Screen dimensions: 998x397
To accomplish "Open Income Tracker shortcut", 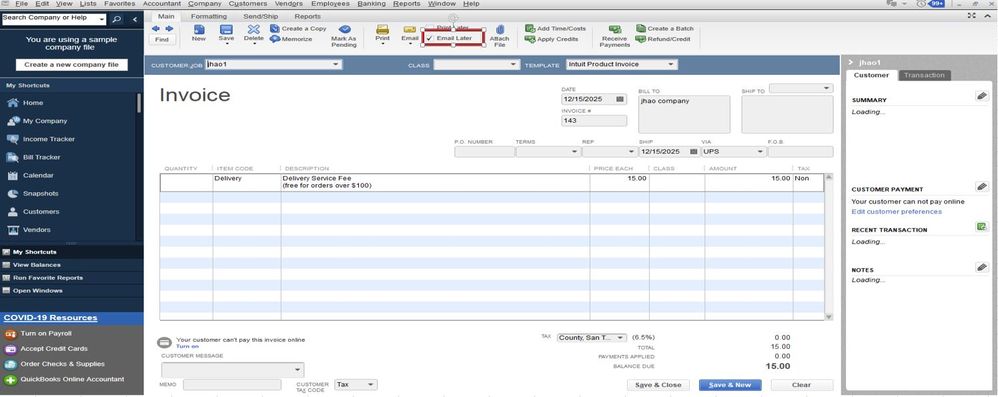I will click(48, 139).
